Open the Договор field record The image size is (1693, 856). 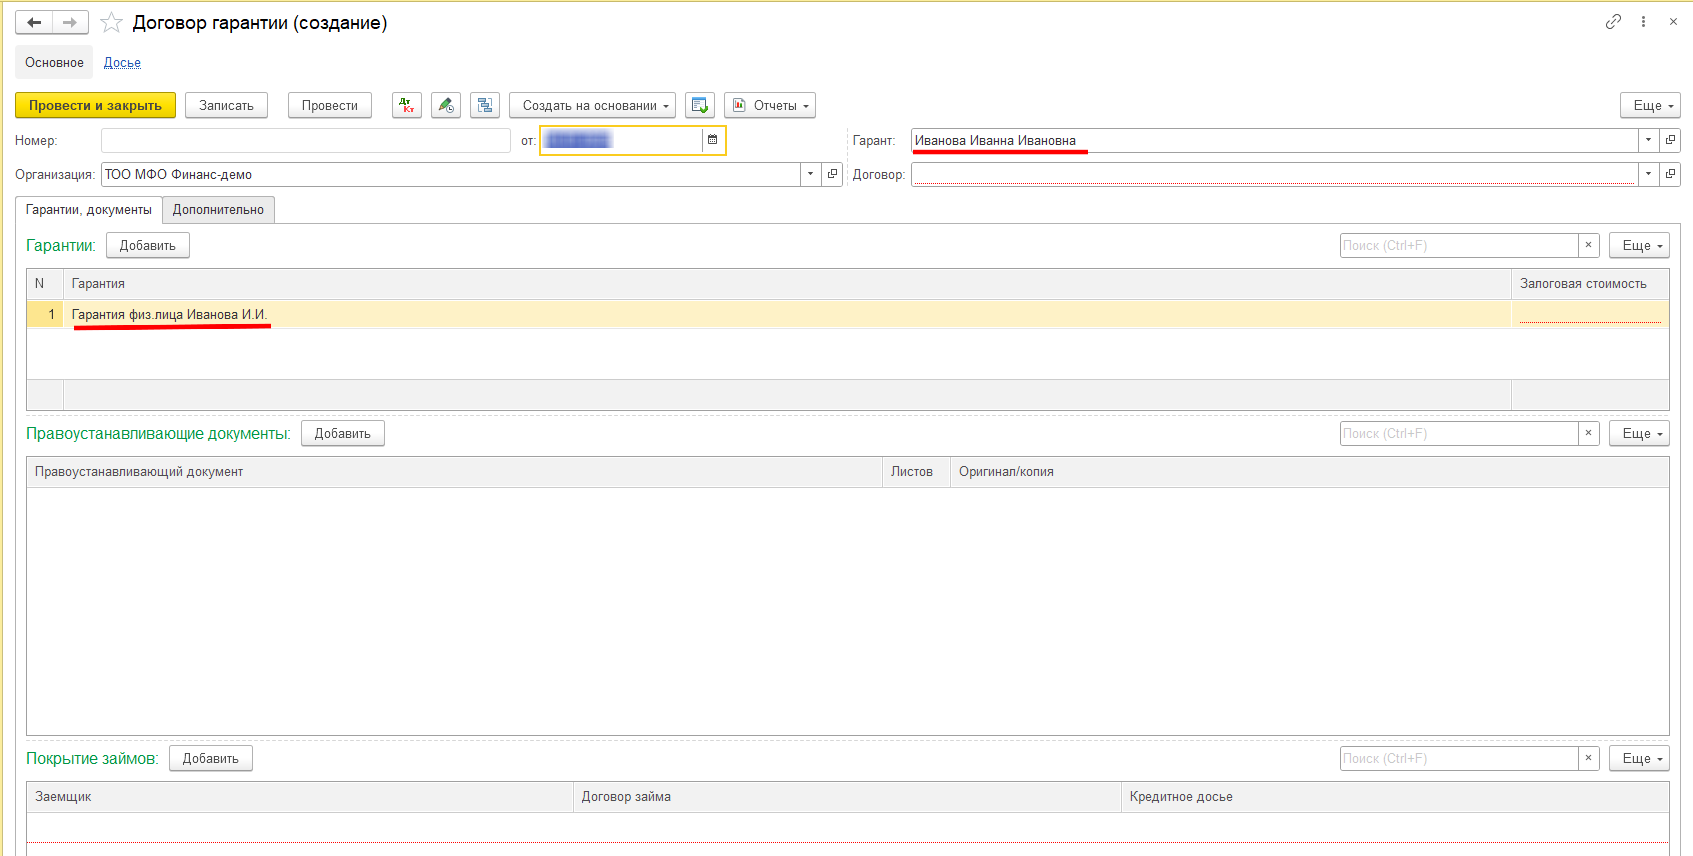(1670, 174)
